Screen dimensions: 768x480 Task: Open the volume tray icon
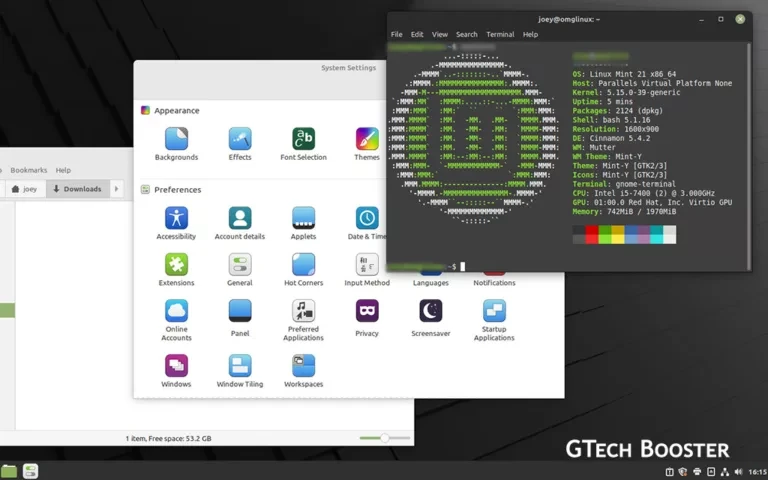(x=739, y=472)
